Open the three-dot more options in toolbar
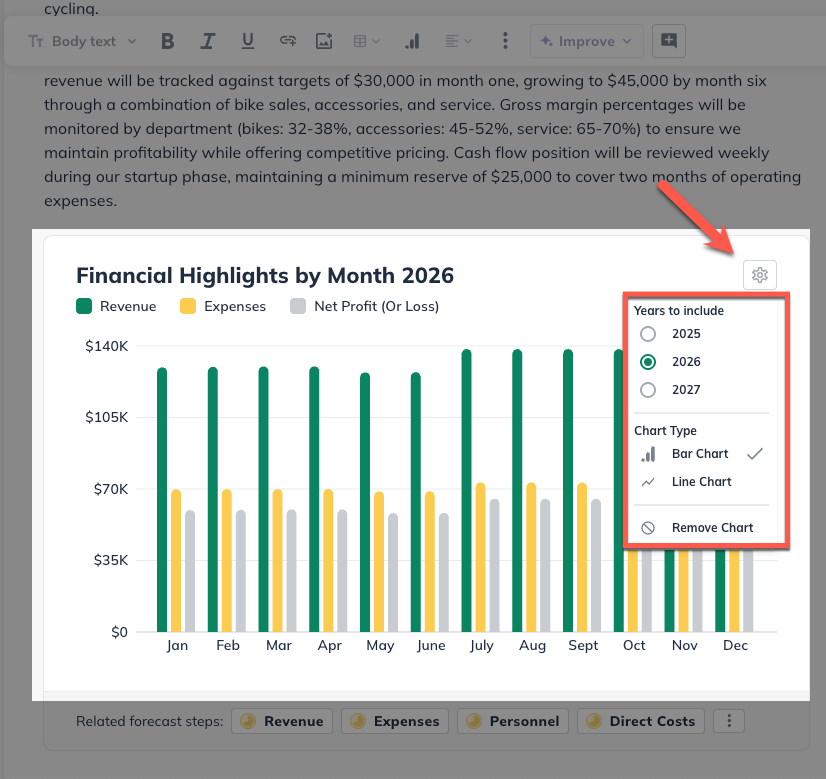The width and height of the screenshot is (826, 779). coord(505,41)
